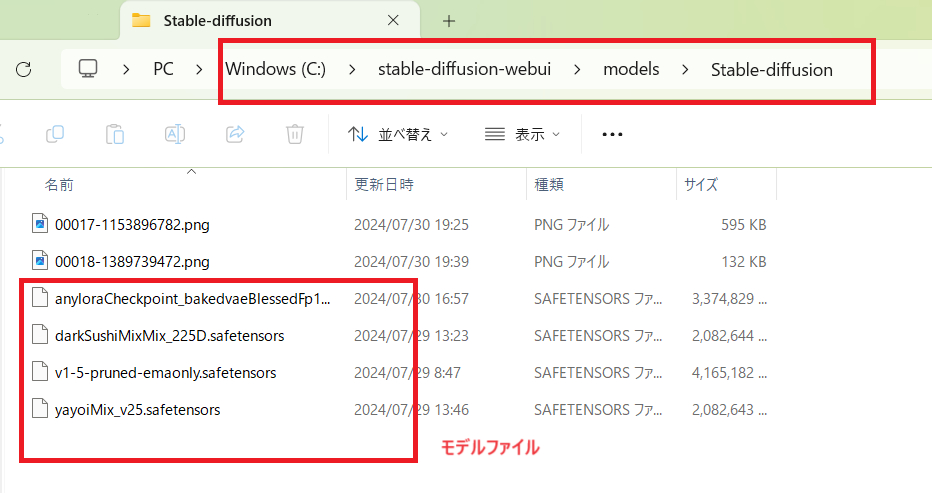The image size is (932, 493).
Task: Select yayoiMix_v25.safetensors file name
Action: pyautogui.click(x=137, y=410)
